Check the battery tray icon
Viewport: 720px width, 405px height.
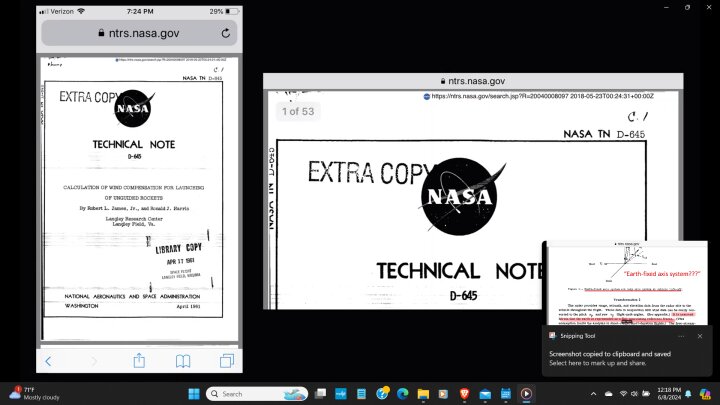(646, 394)
